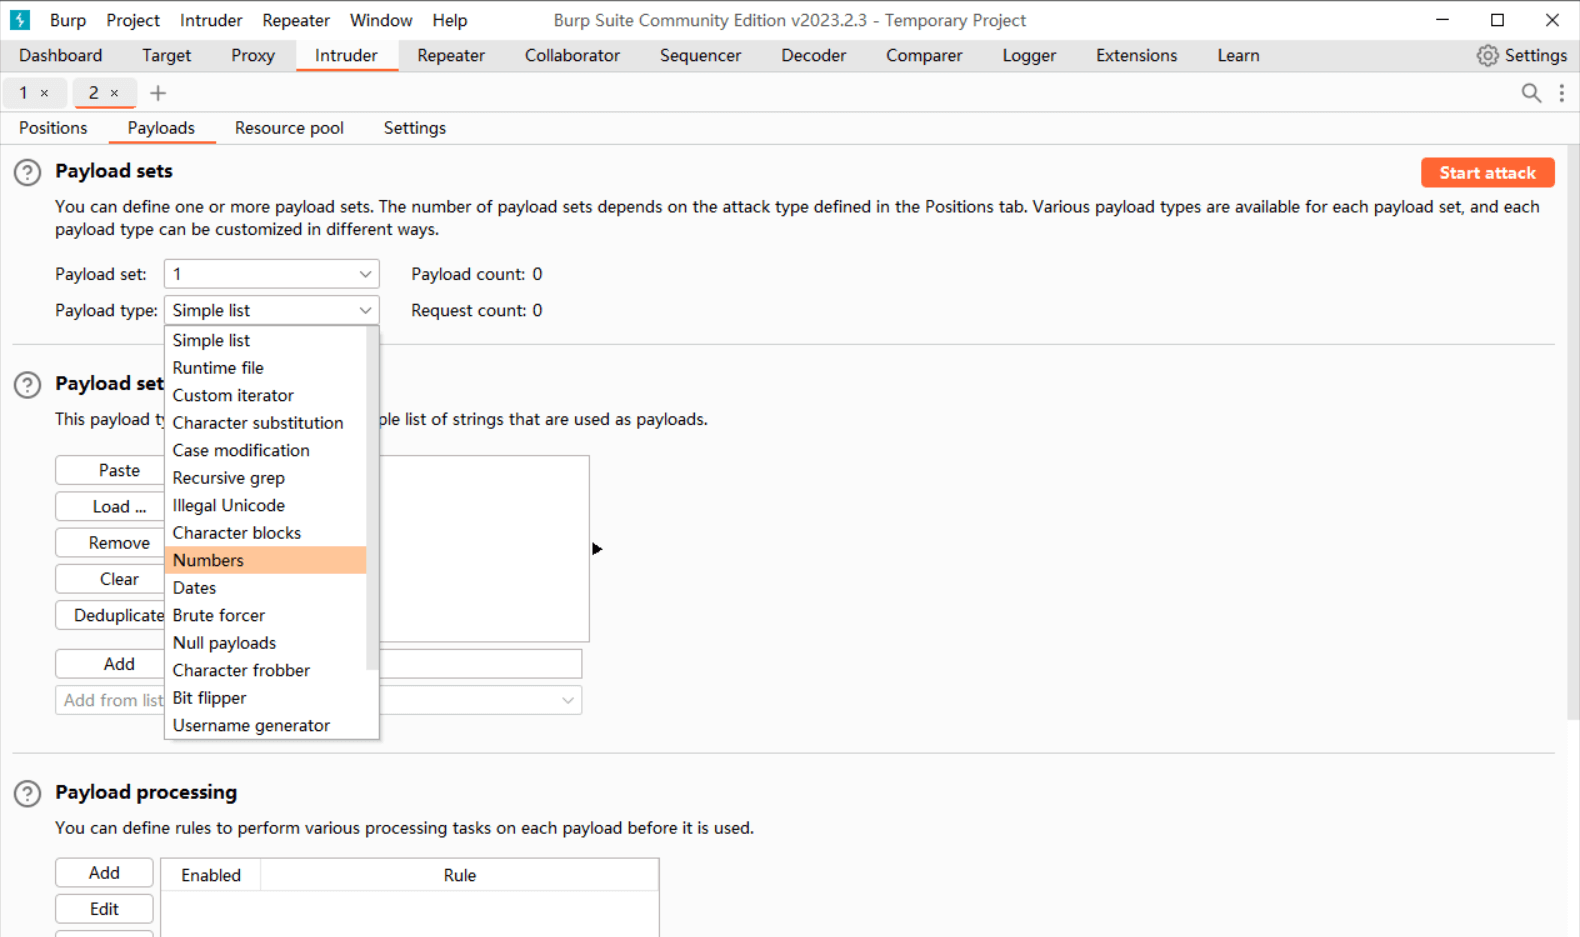Image resolution: width=1580 pixels, height=937 pixels.
Task: Expand the Payload set dropdown
Action: tap(365, 274)
